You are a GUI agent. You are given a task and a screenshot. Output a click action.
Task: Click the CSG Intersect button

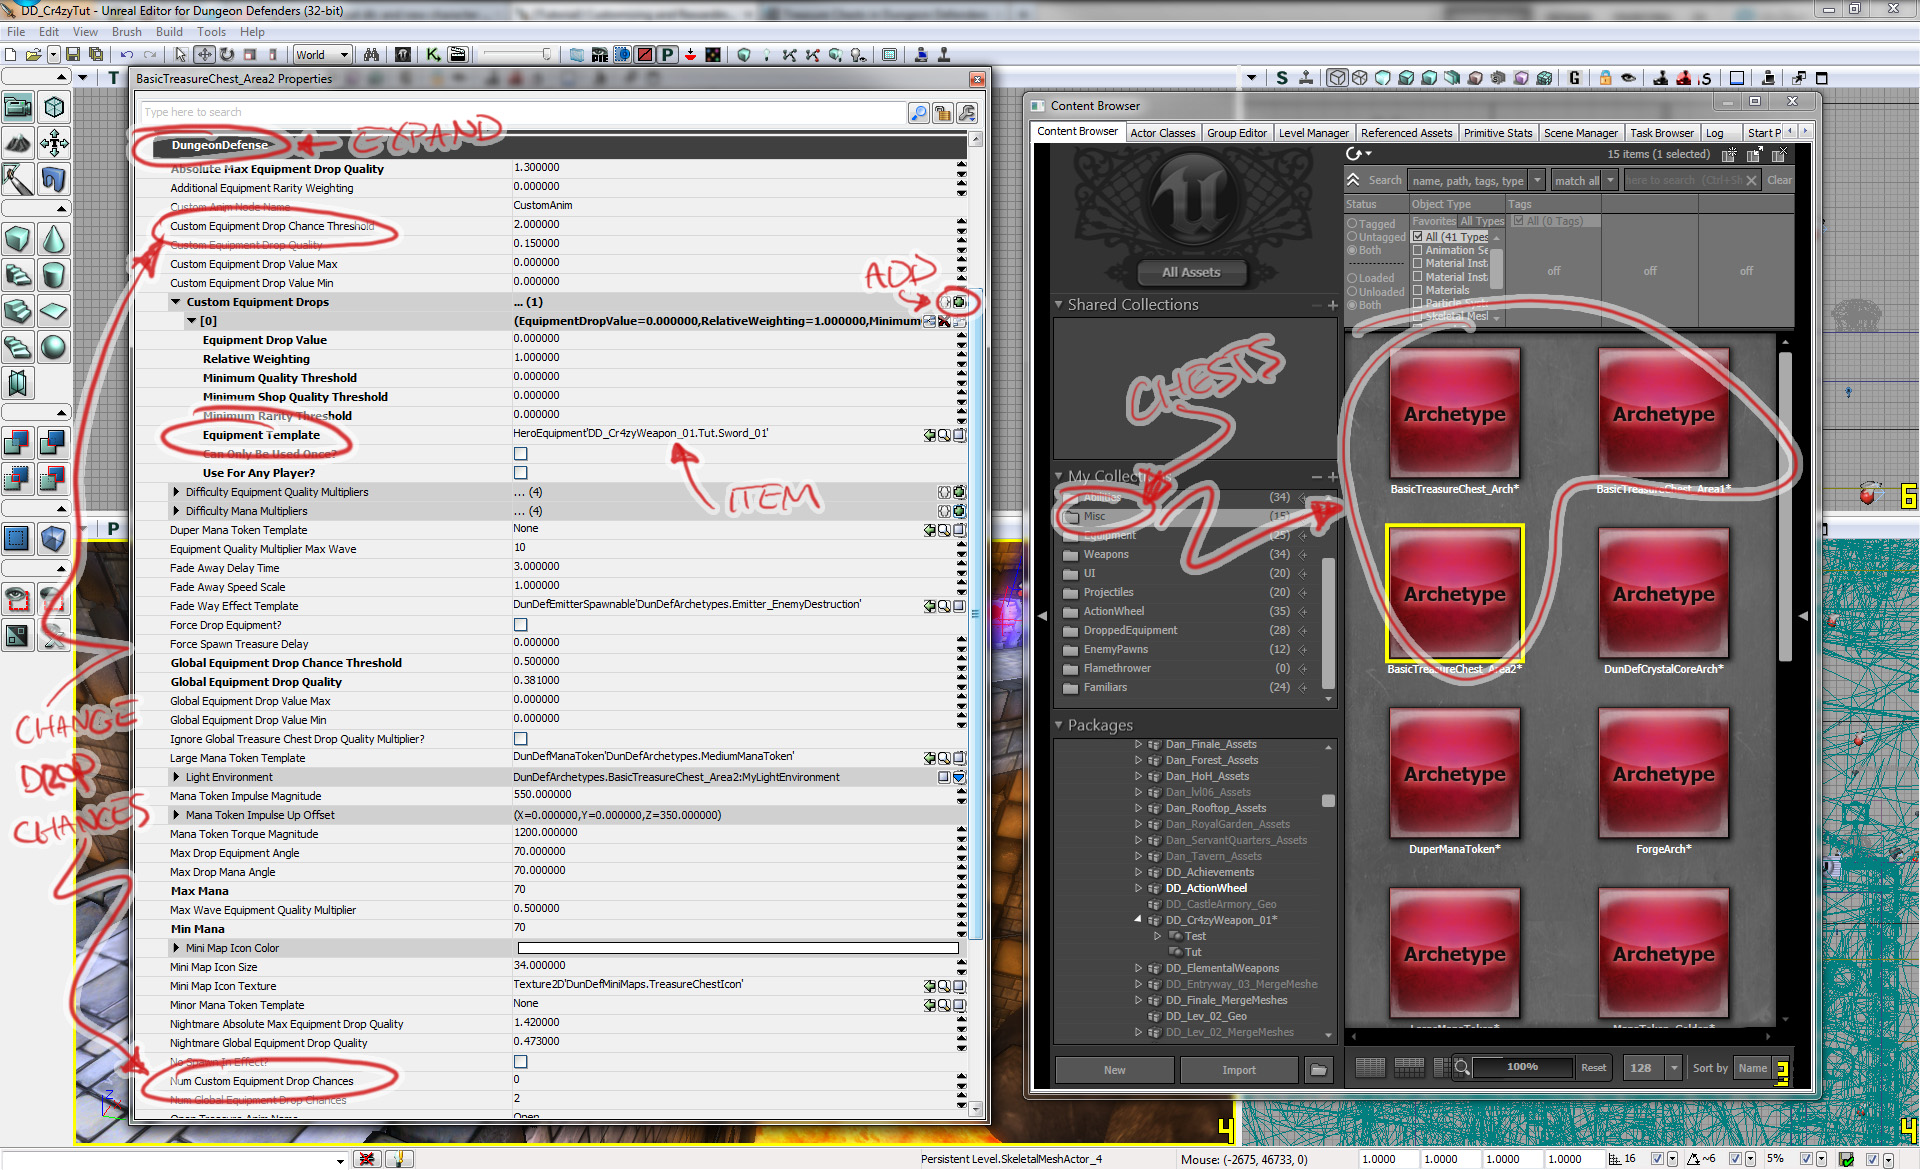click(18, 479)
